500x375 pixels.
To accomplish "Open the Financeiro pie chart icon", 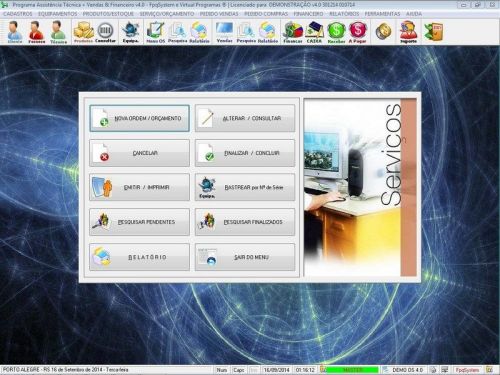I will (293, 32).
